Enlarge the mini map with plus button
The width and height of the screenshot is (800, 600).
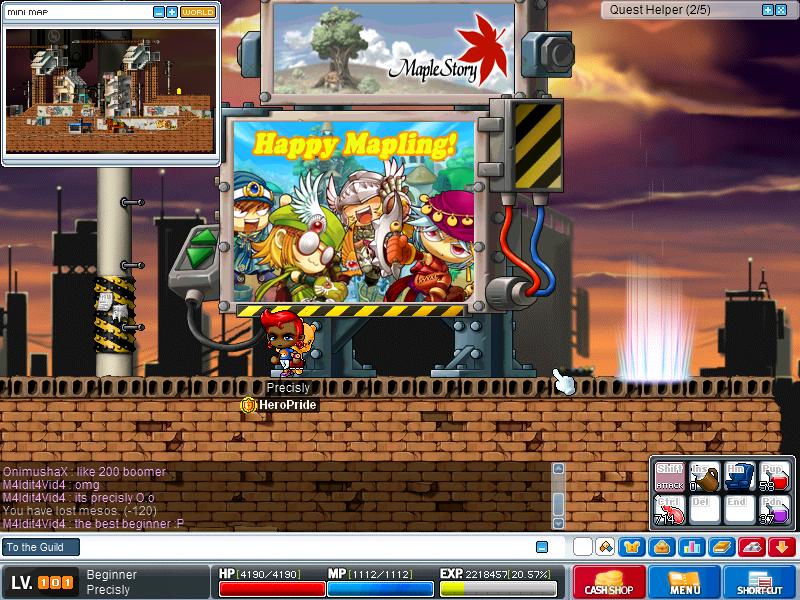172,12
